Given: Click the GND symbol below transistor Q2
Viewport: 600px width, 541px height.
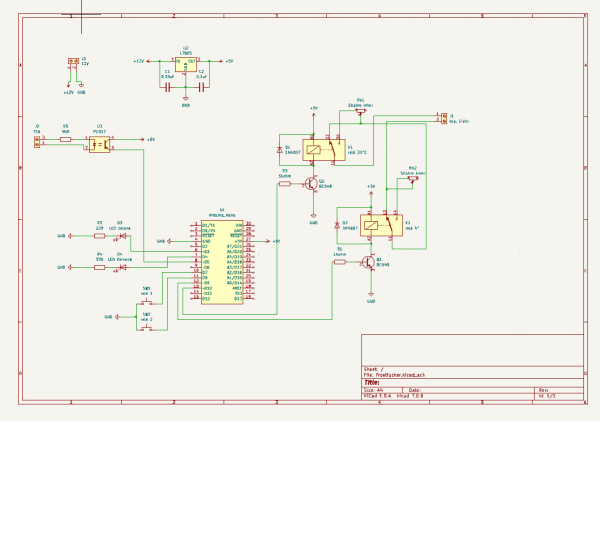Looking at the screenshot, I should [313, 216].
